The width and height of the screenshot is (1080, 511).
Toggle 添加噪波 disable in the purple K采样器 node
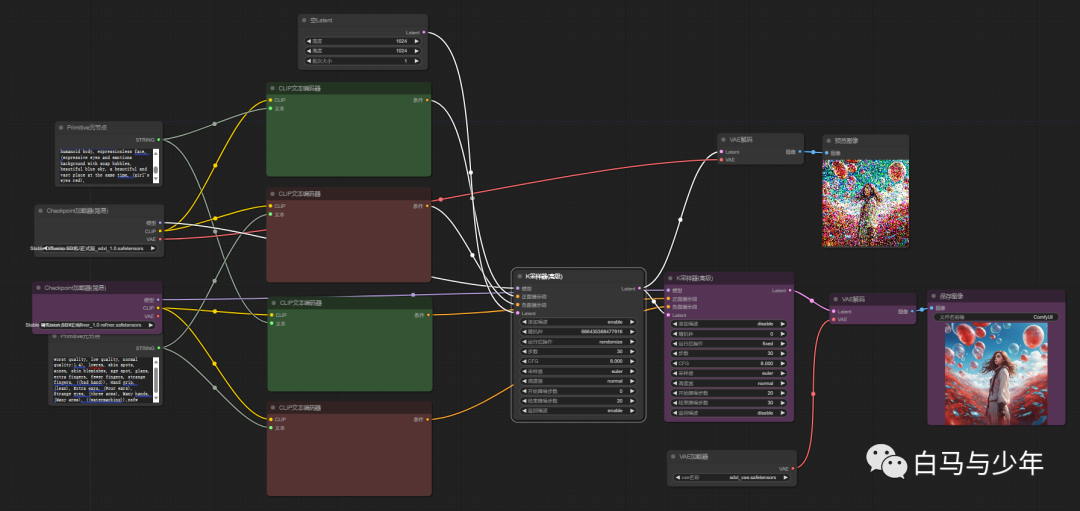(729, 324)
